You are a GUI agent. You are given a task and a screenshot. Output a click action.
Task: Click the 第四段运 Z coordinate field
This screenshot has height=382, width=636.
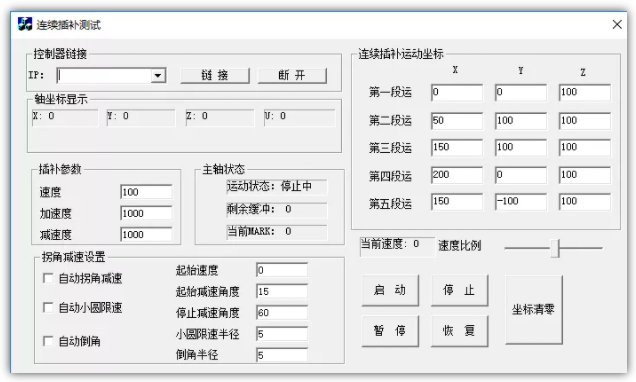coord(584,175)
